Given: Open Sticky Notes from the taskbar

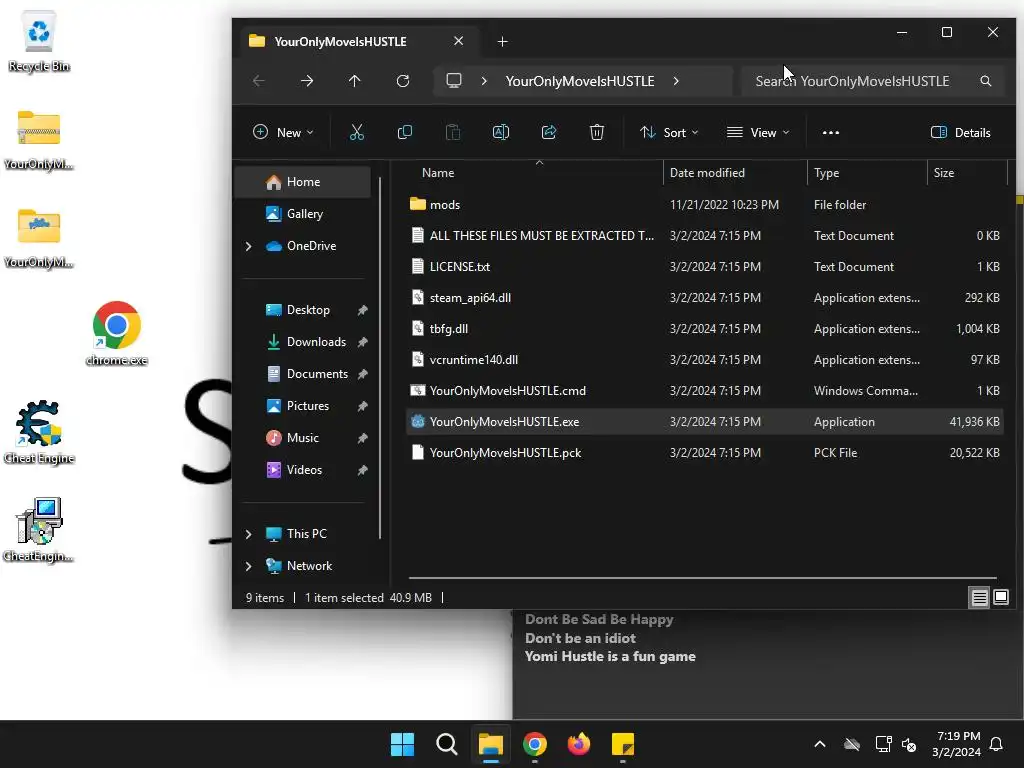Looking at the screenshot, I should point(623,744).
